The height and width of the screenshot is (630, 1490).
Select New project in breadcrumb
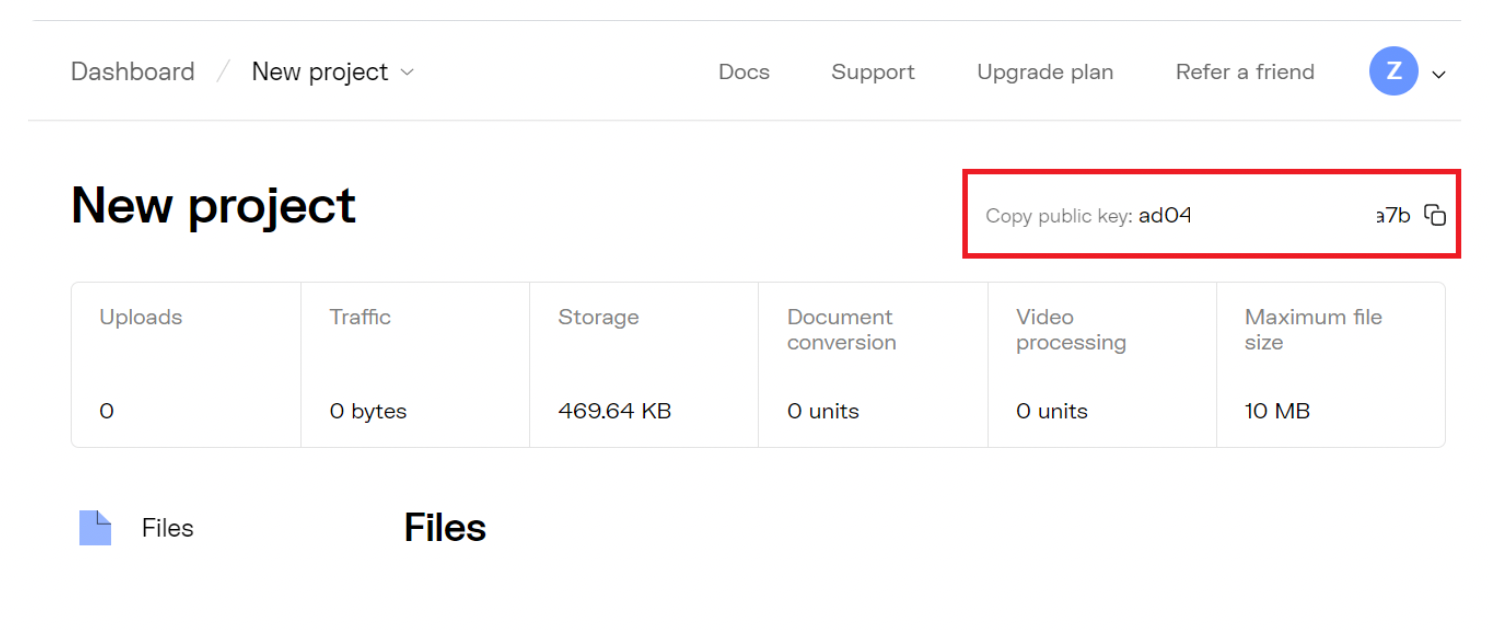tap(320, 72)
